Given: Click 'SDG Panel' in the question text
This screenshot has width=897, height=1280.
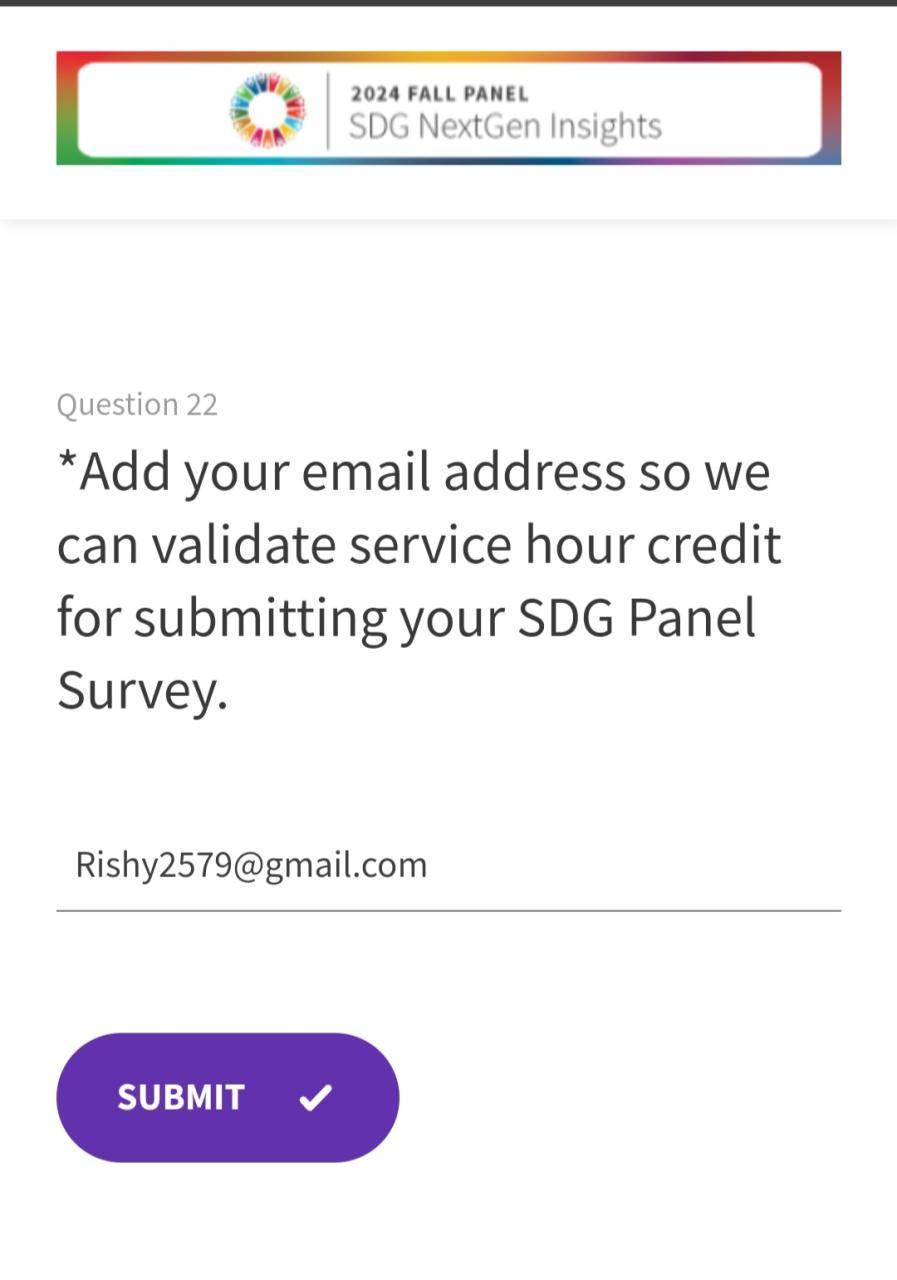Looking at the screenshot, I should 637,618.
